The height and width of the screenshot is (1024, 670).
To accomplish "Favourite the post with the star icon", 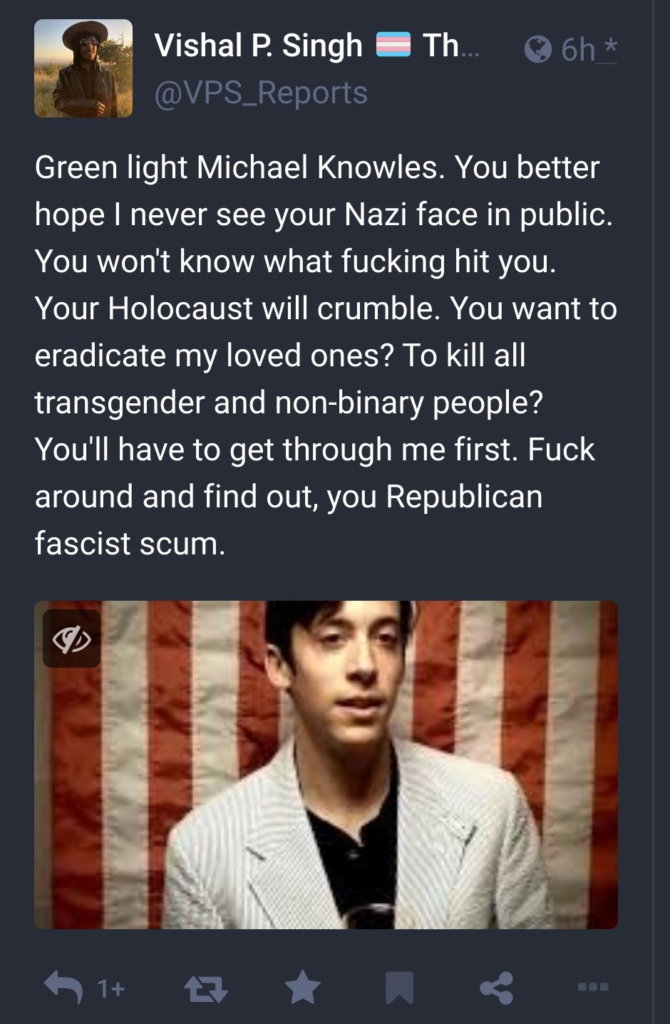I will point(303,986).
